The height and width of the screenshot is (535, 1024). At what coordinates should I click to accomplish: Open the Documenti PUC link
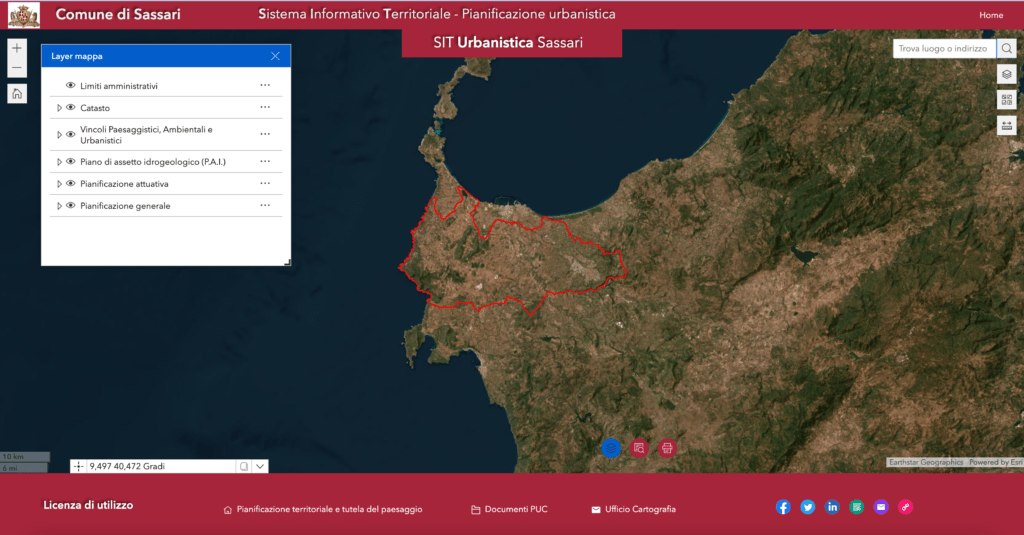515,509
